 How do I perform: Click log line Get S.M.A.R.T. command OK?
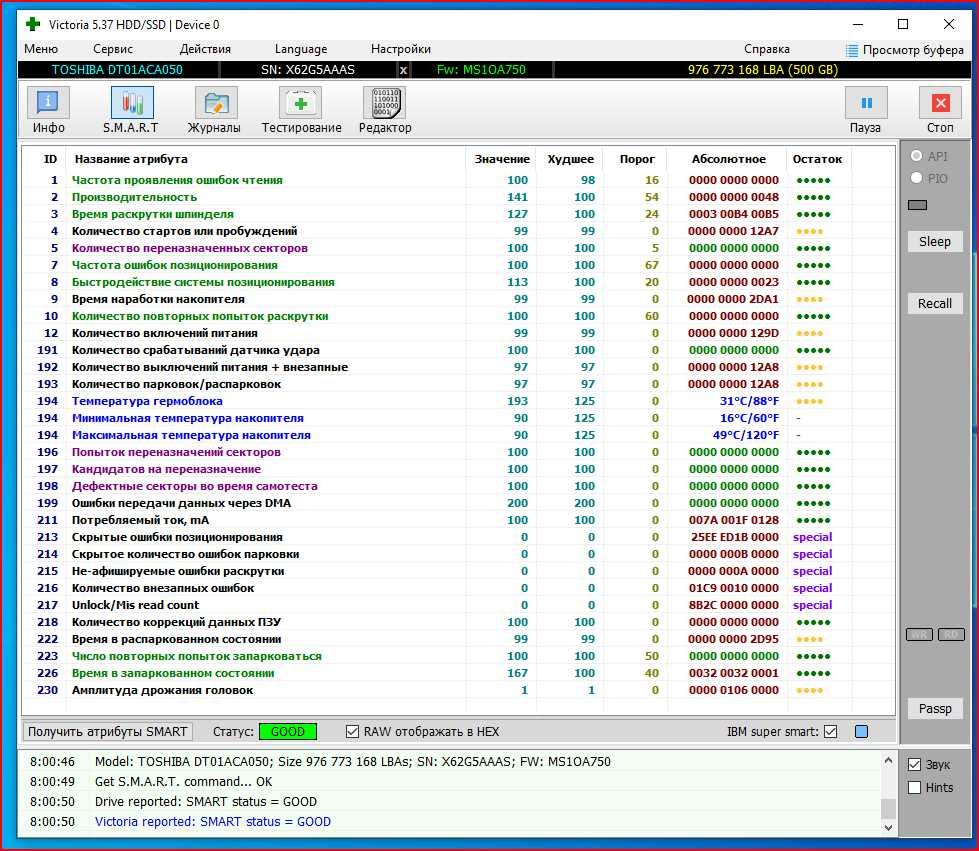click(x=184, y=782)
